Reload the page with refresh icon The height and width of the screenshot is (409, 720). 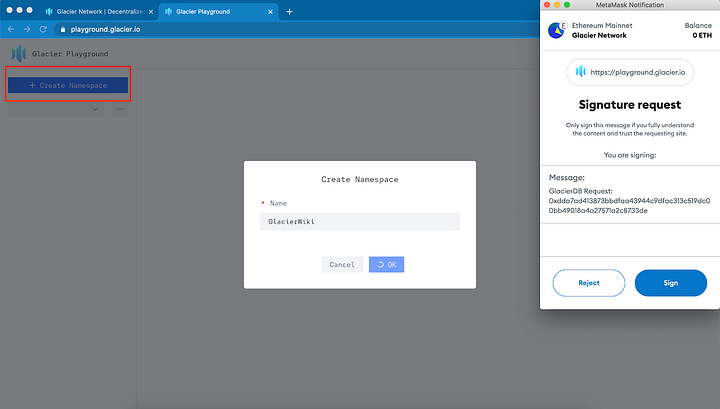click(43, 29)
